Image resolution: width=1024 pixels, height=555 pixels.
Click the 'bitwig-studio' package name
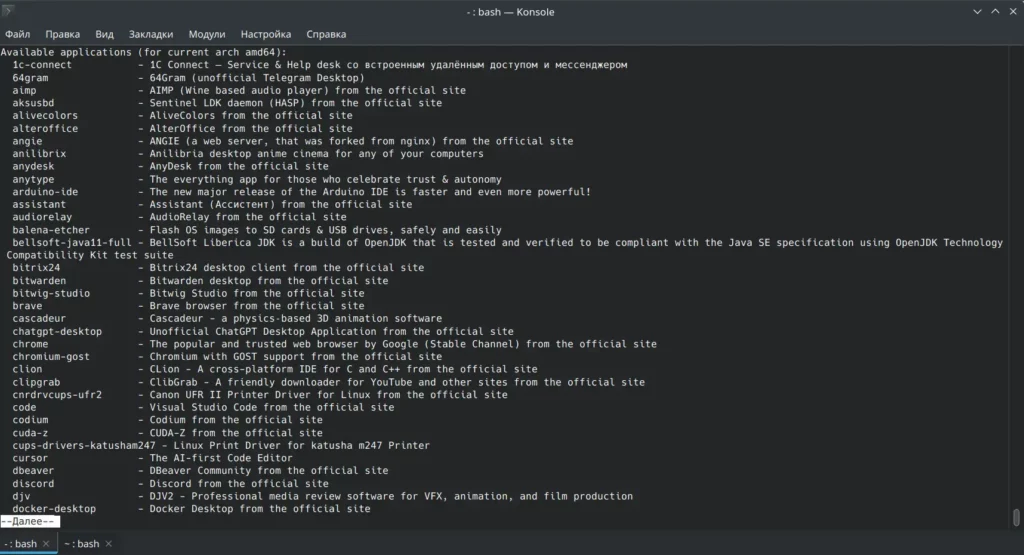[51, 293]
